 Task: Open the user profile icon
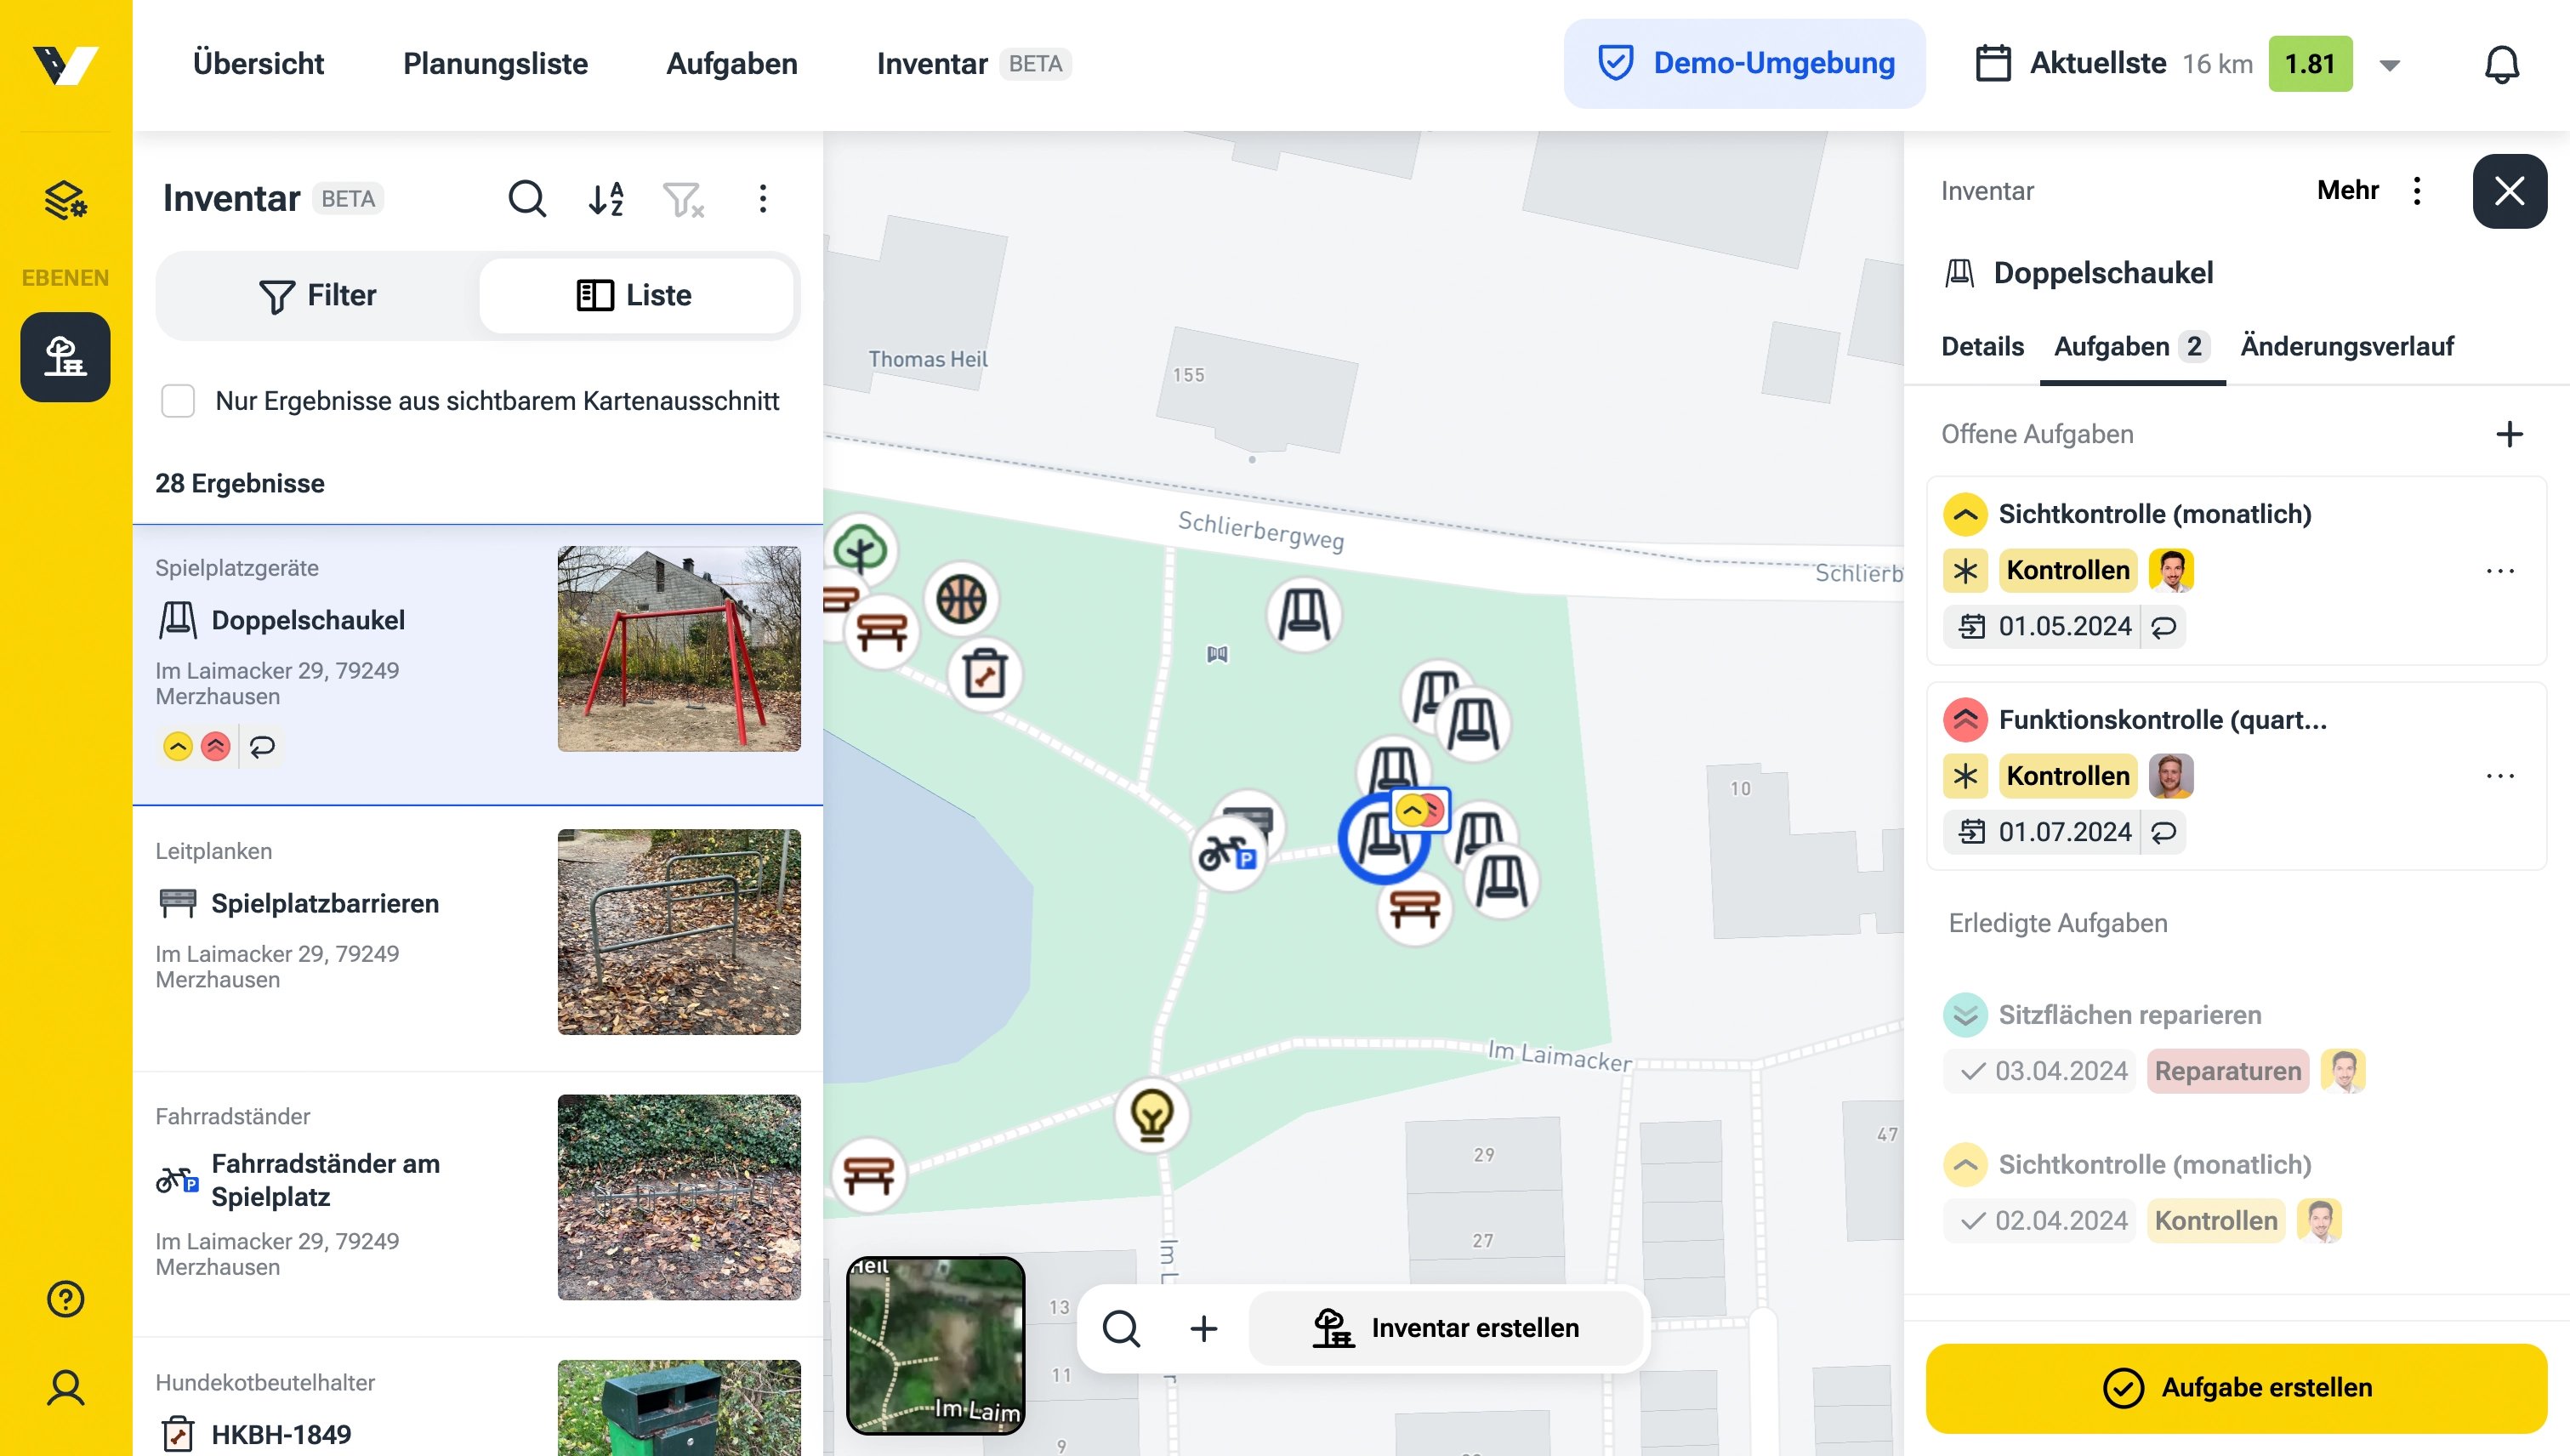65,1387
